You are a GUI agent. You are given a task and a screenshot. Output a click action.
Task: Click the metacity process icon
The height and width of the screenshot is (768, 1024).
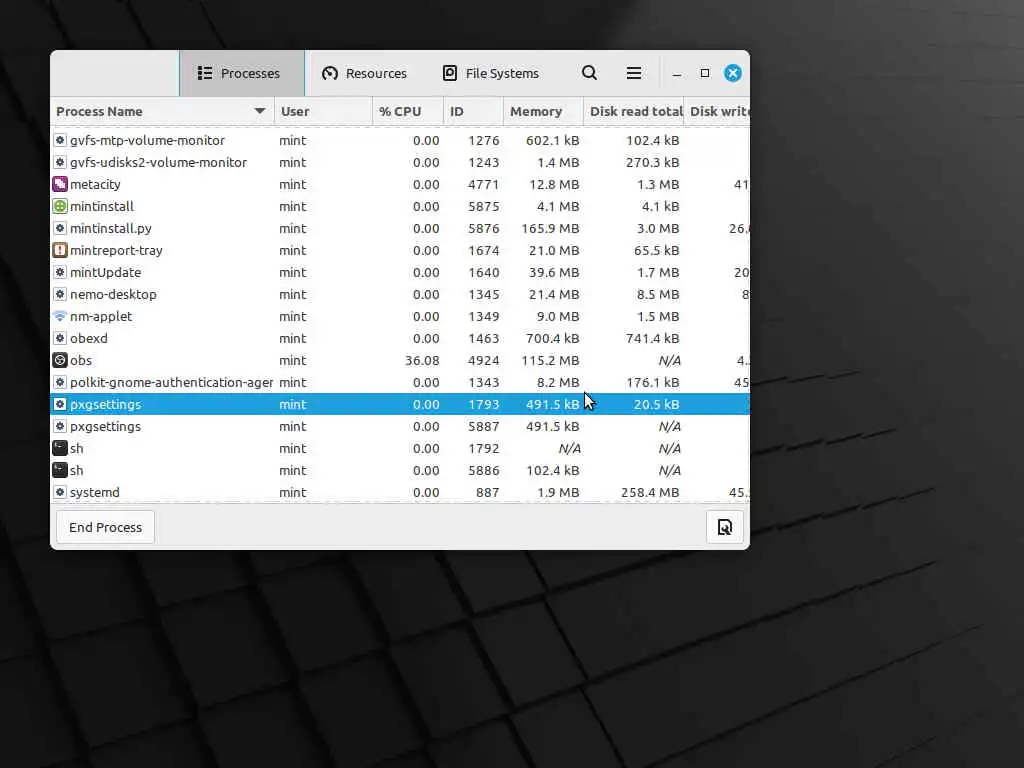60,184
